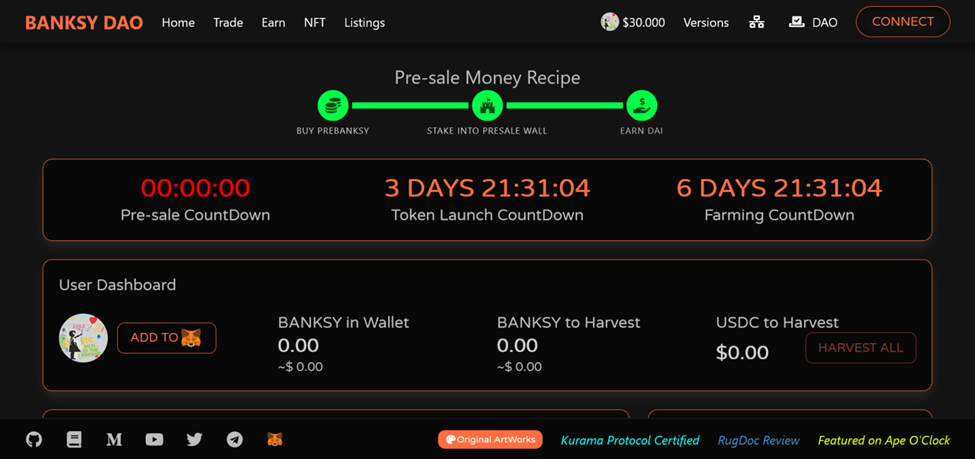The width and height of the screenshot is (975, 459).
Task: Click the CONNECT wallet button
Action: (903, 22)
